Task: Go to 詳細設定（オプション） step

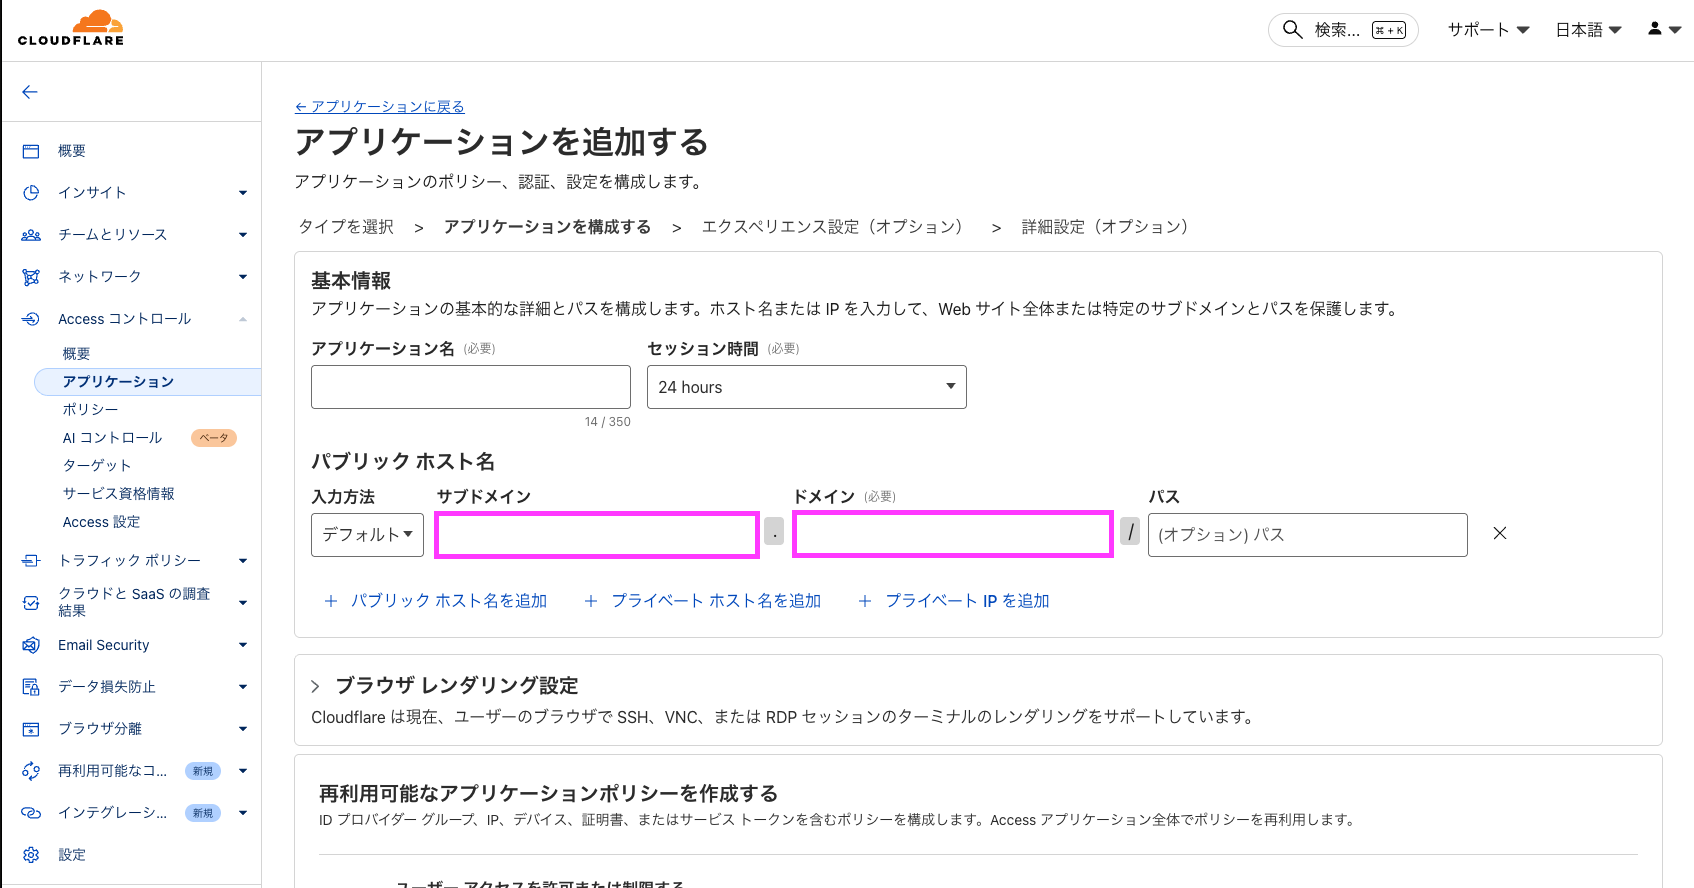Action: (1105, 227)
